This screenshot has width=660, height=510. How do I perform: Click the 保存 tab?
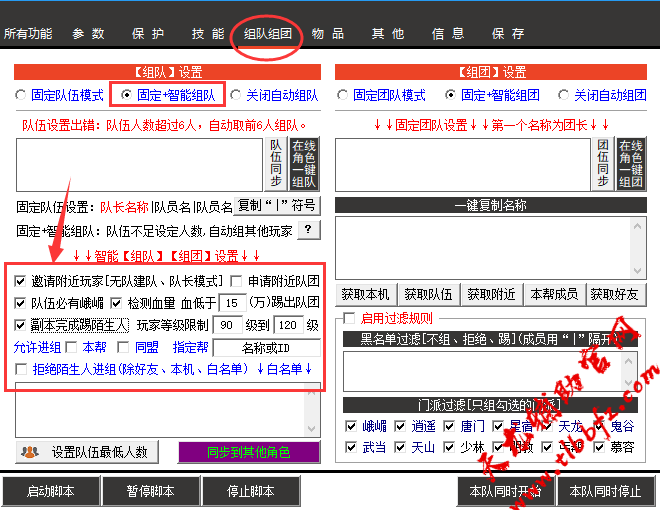click(508, 33)
